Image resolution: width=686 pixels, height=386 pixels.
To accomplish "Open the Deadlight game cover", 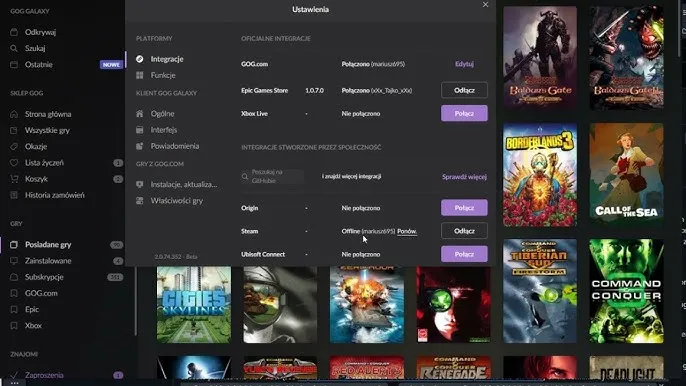I will (x=626, y=367).
